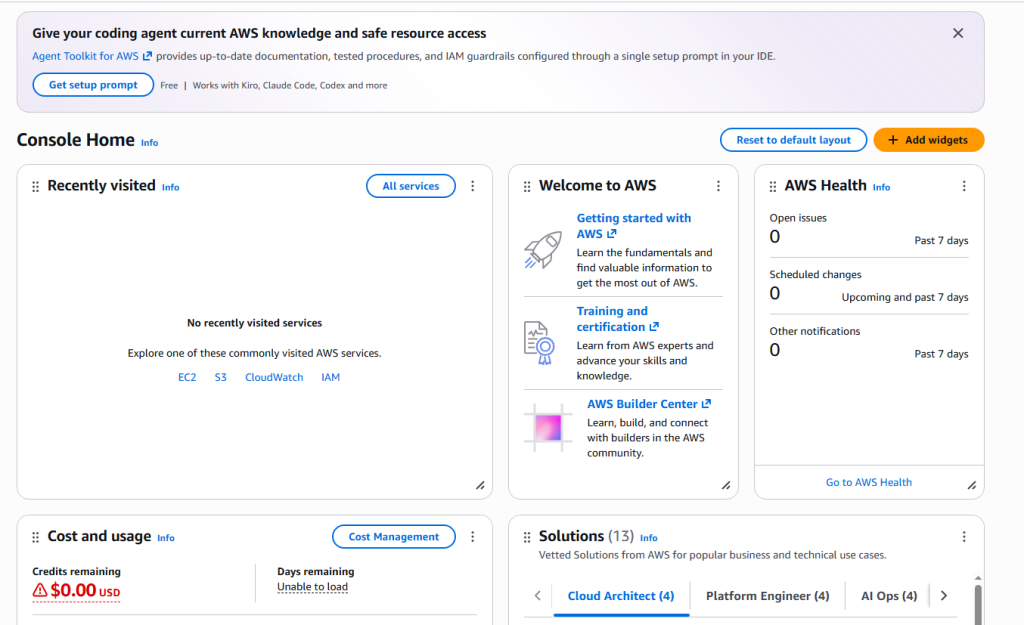This screenshot has height=625, width=1024.
Task: Show more Solutions tabs with right chevron
Action: (944, 596)
